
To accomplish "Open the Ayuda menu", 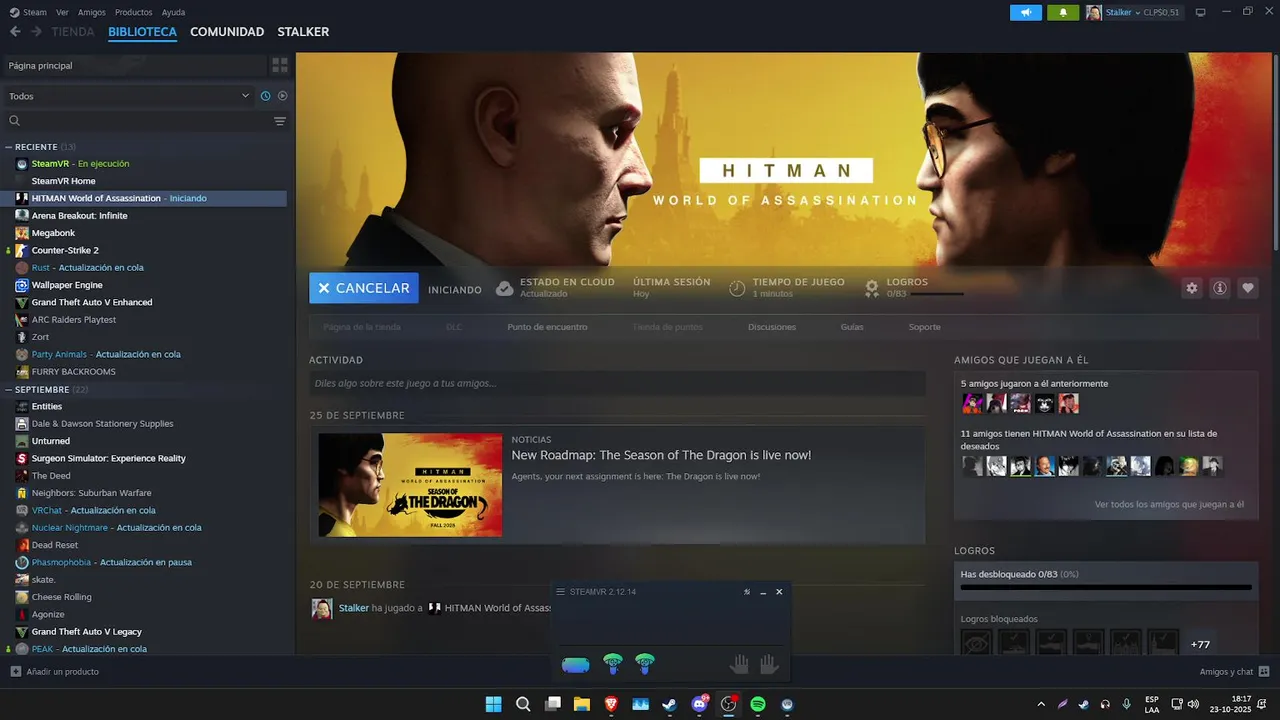I will pos(173,12).
